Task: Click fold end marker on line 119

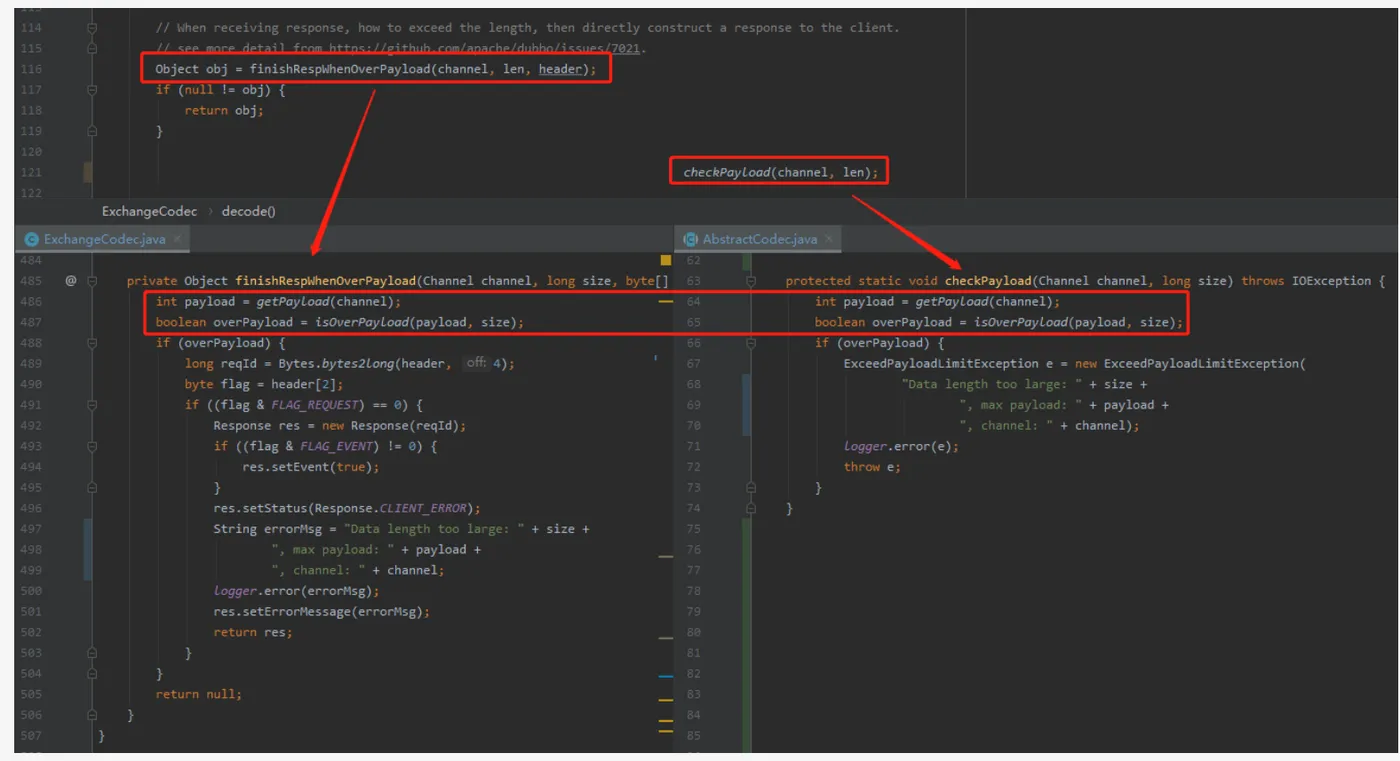Action: 92,131
